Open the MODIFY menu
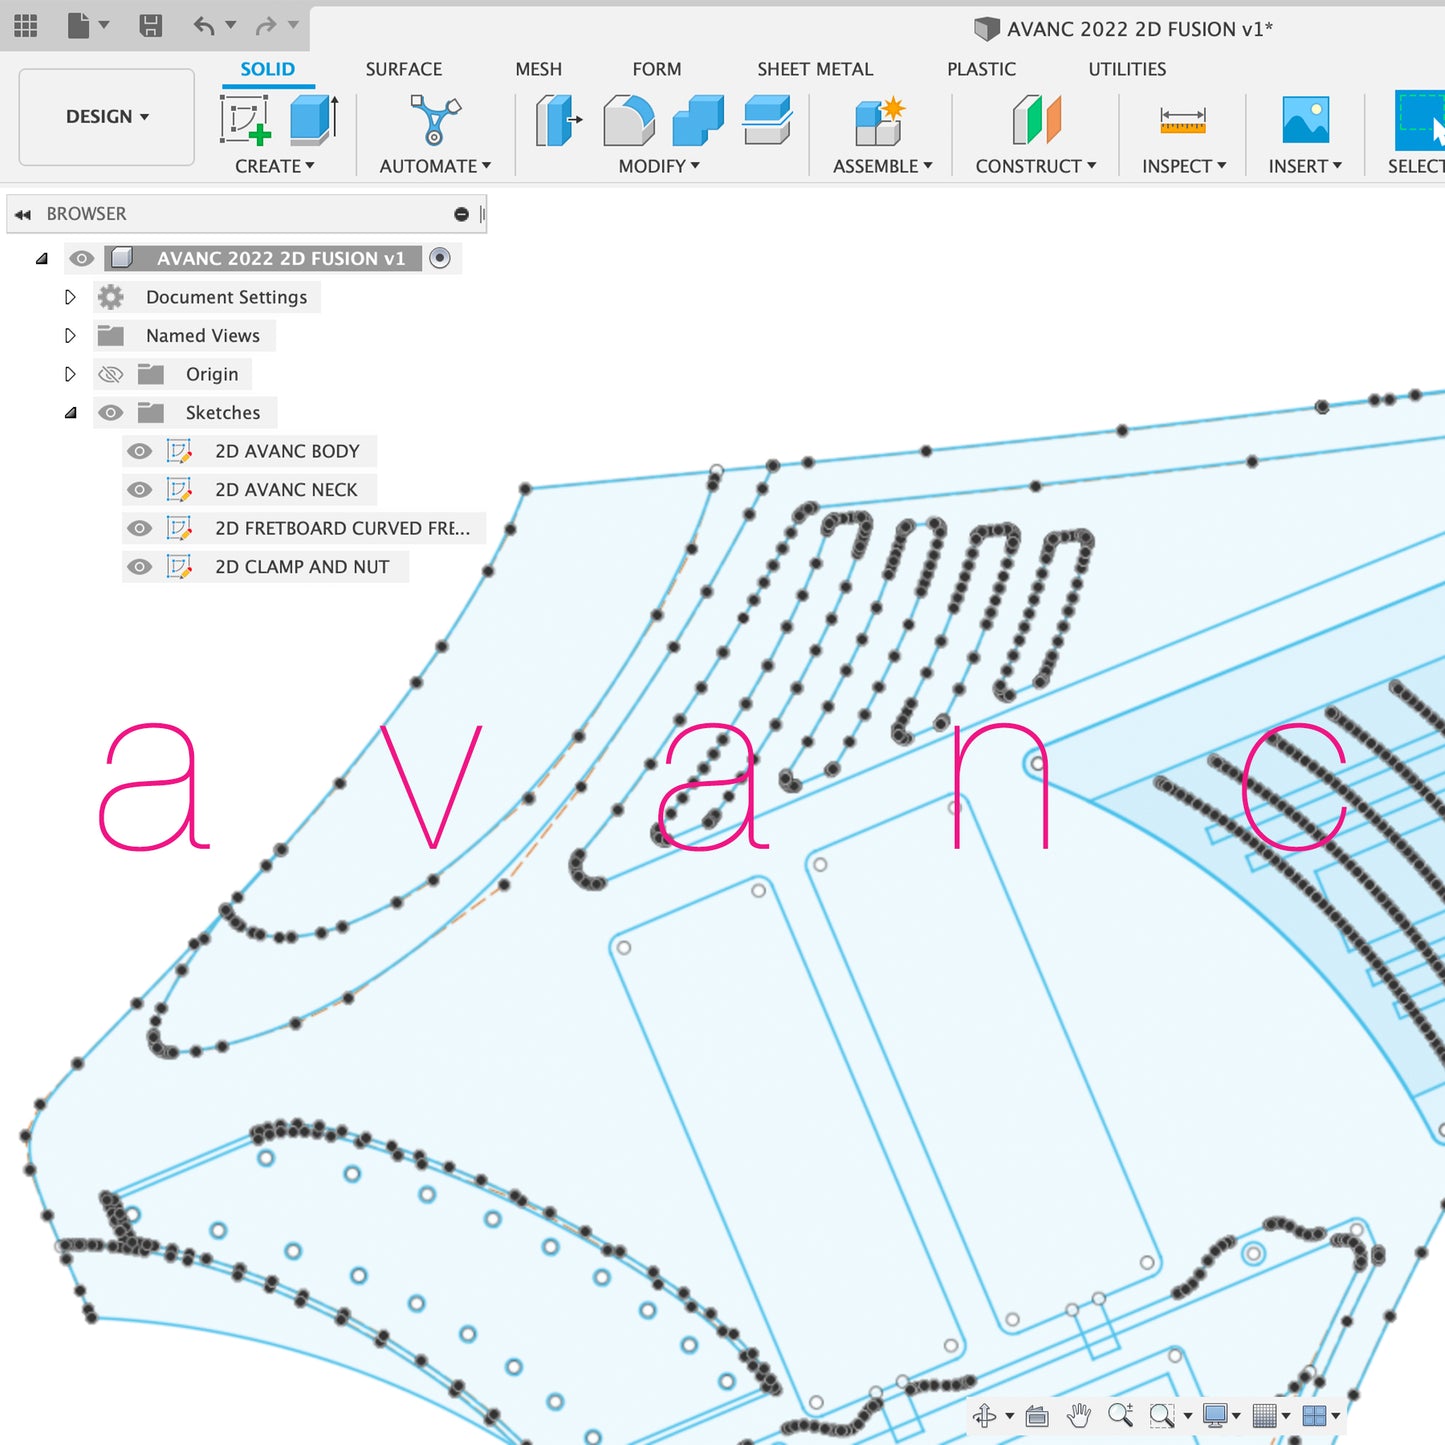 point(658,166)
